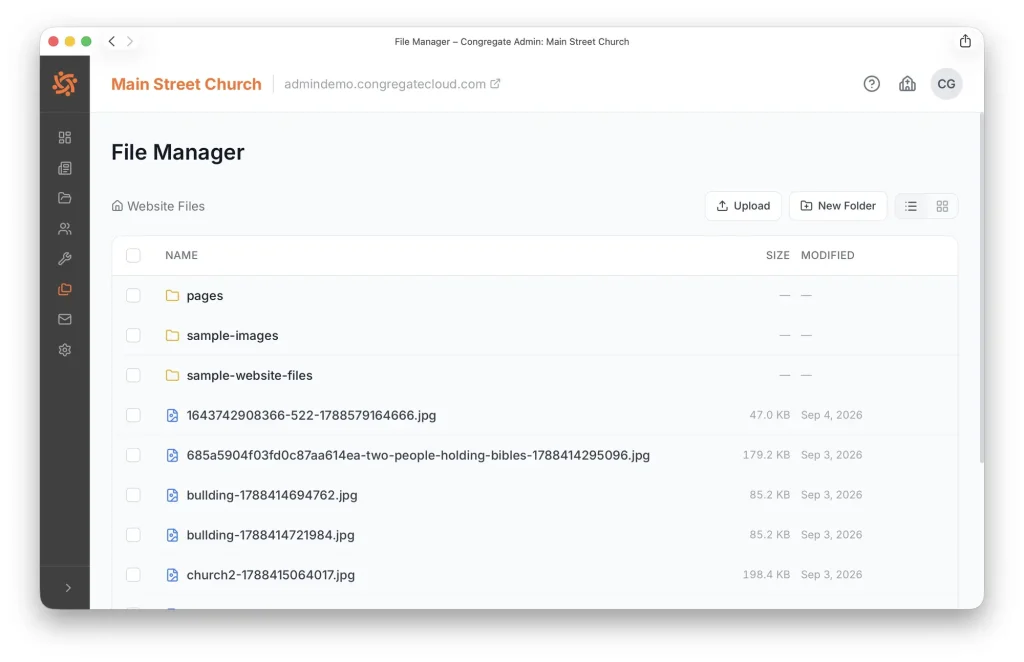Open the envelope mail icon in sidebar
Viewport: 1024px width, 662px height.
coord(65,319)
